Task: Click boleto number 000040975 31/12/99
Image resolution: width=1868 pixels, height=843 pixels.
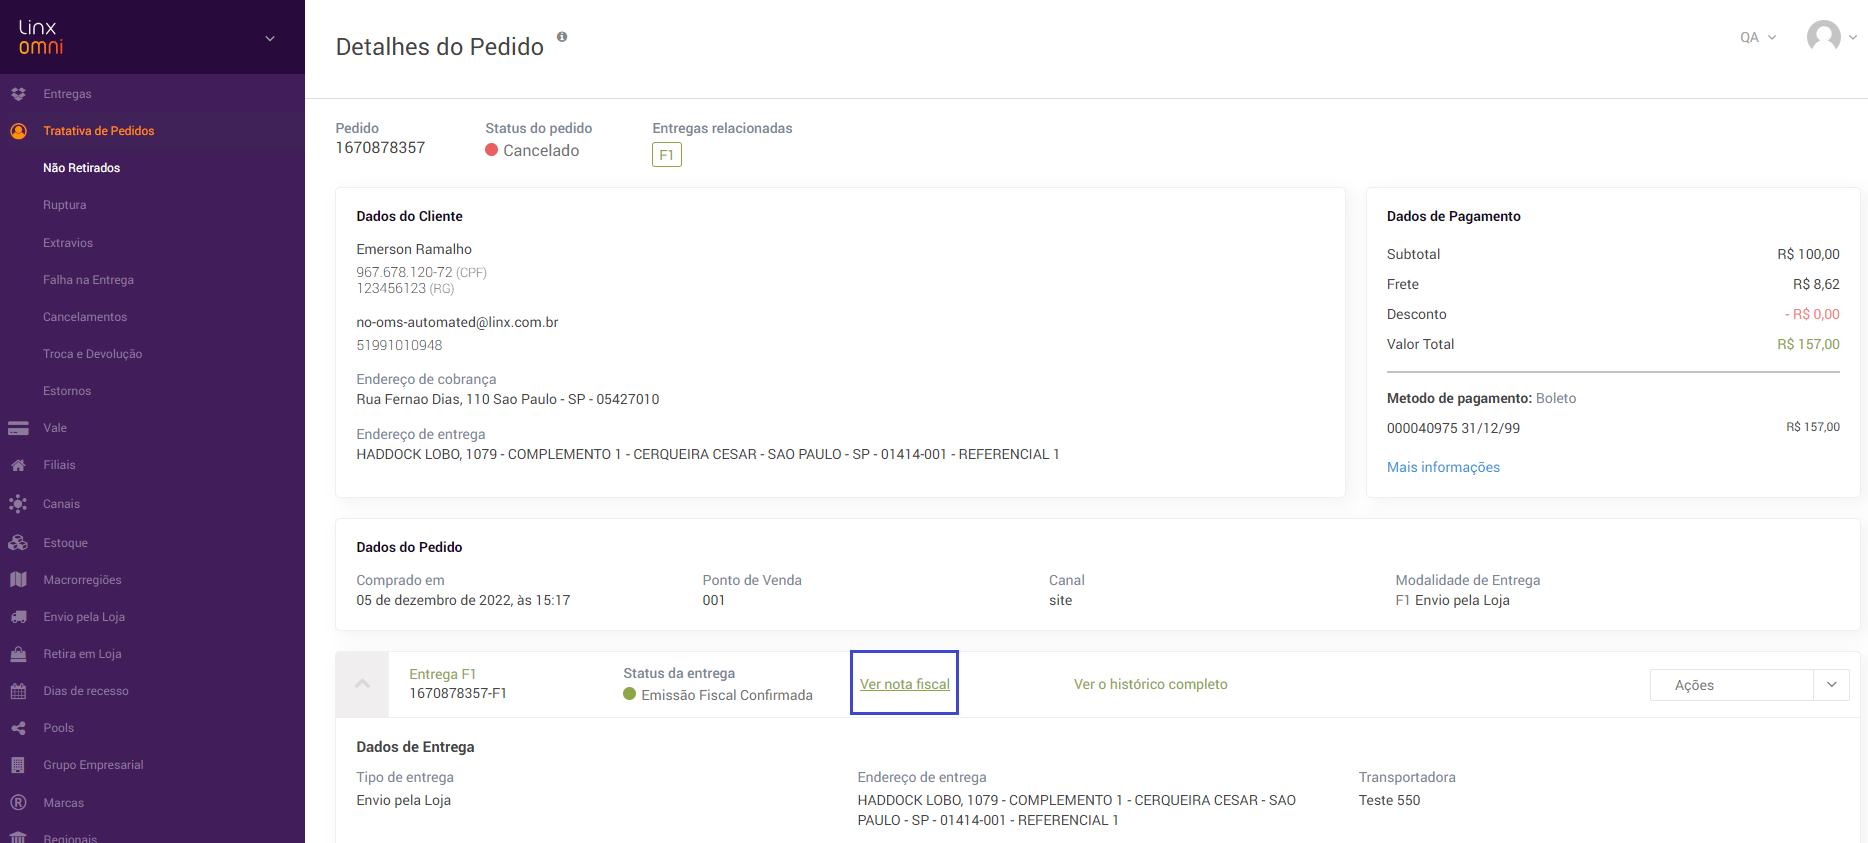Action: click(x=1453, y=428)
